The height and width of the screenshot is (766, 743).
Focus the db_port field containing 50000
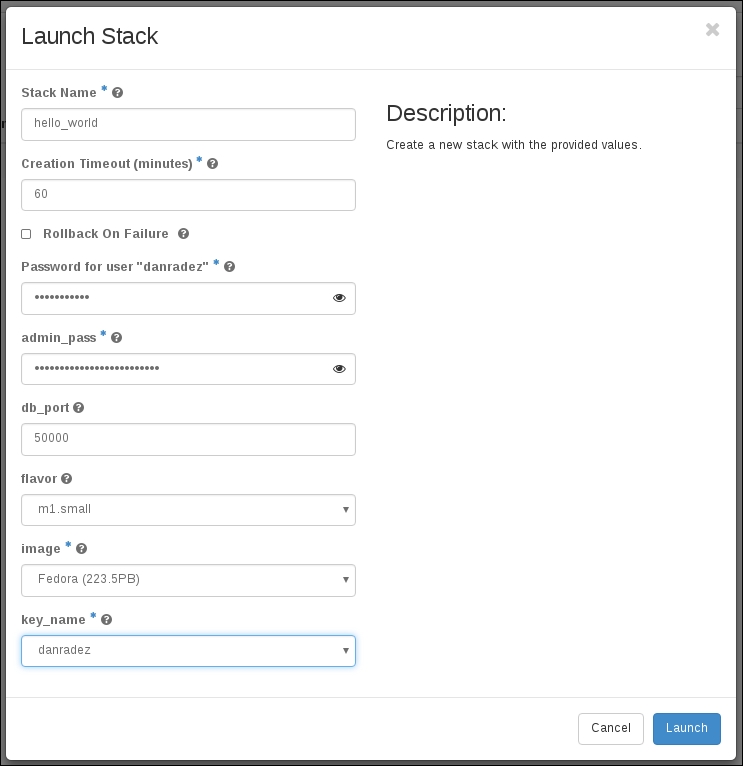pos(188,439)
